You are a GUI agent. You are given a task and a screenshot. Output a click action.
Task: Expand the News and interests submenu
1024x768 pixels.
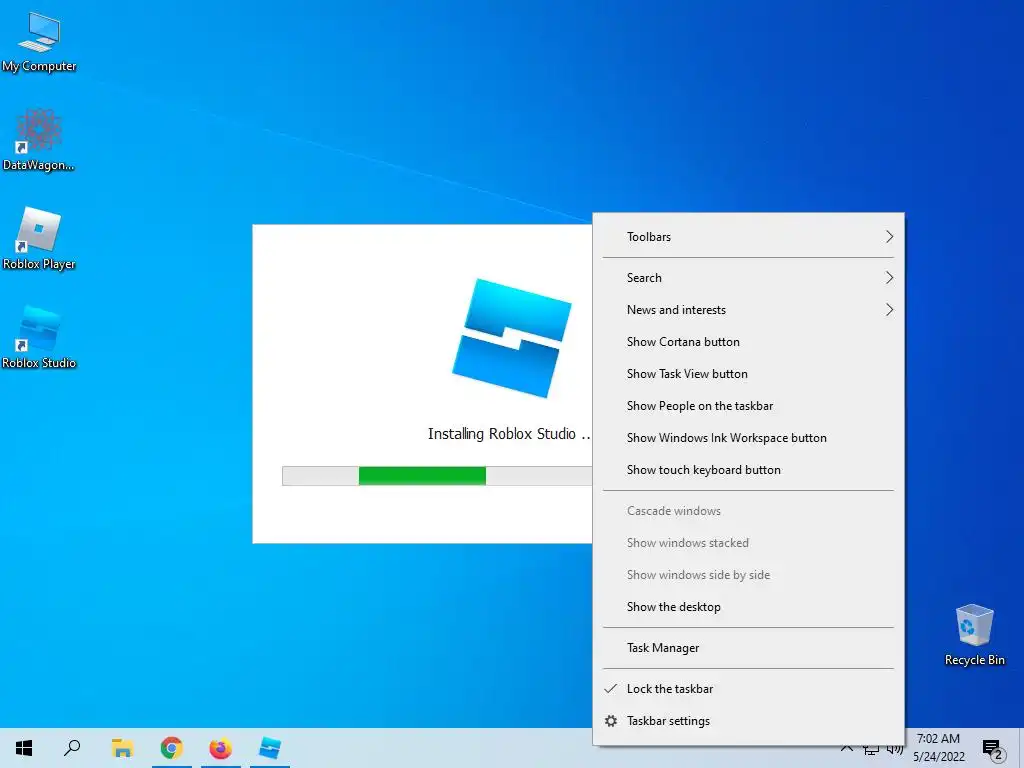click(x=748, y=310)
